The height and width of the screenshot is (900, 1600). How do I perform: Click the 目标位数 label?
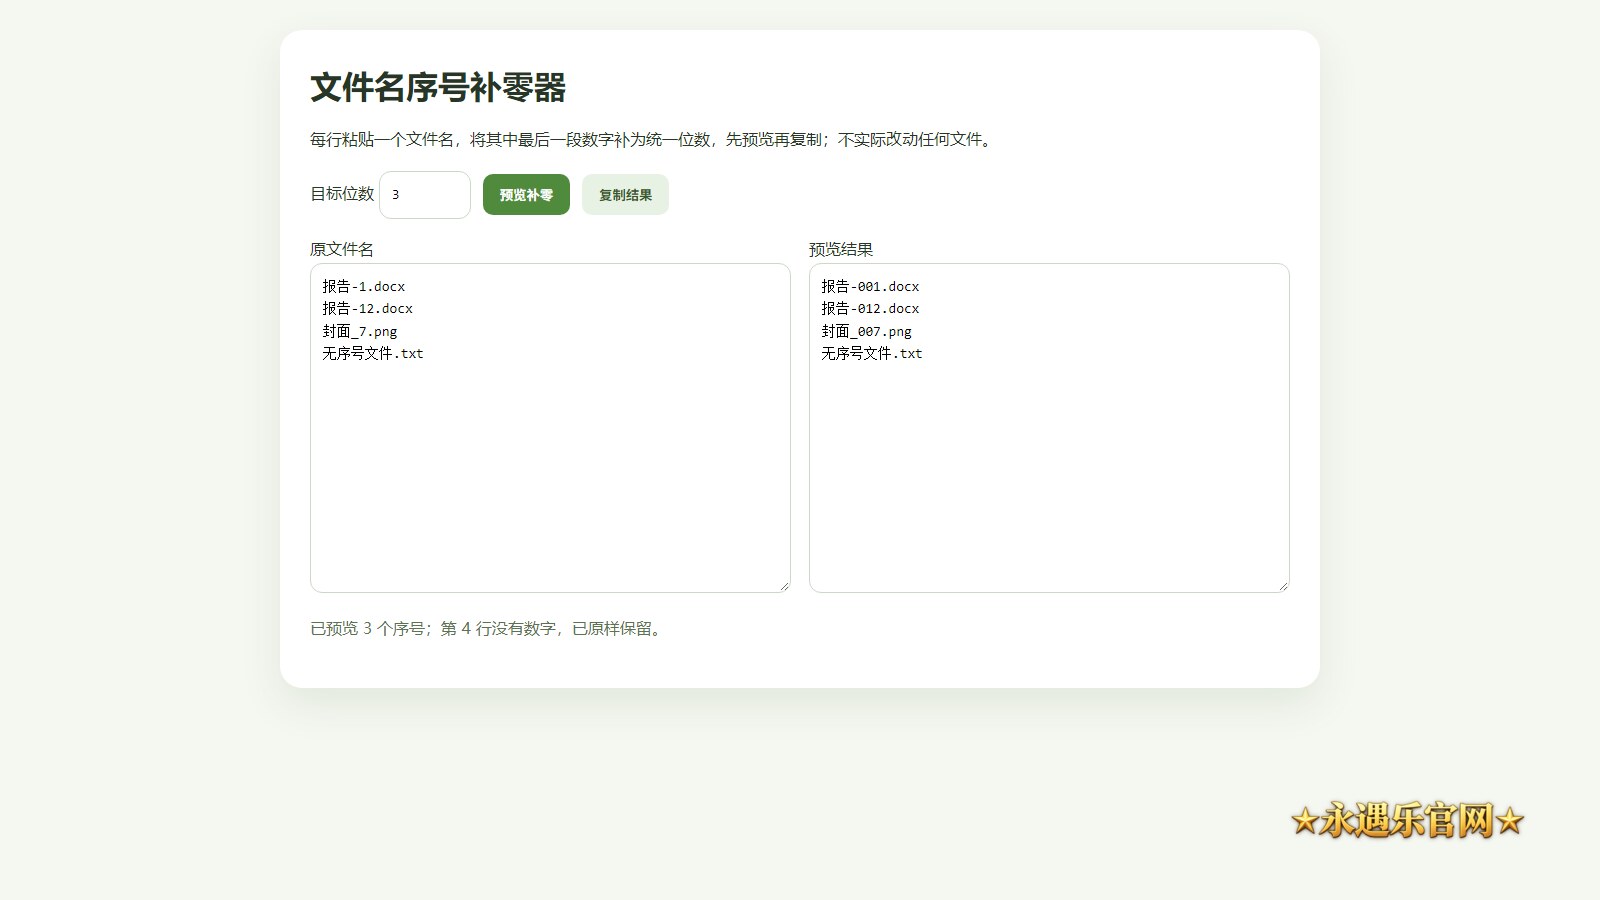[342, 194]
